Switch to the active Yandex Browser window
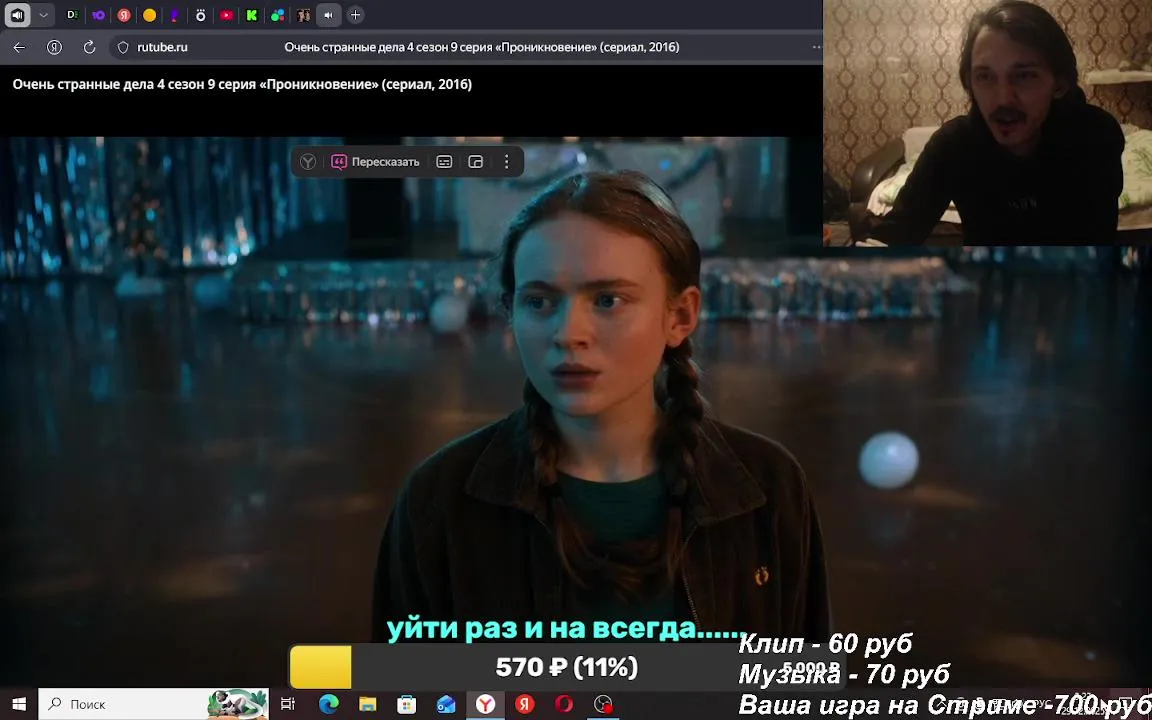Screen dimensions: 1152x720 point(485,704)
